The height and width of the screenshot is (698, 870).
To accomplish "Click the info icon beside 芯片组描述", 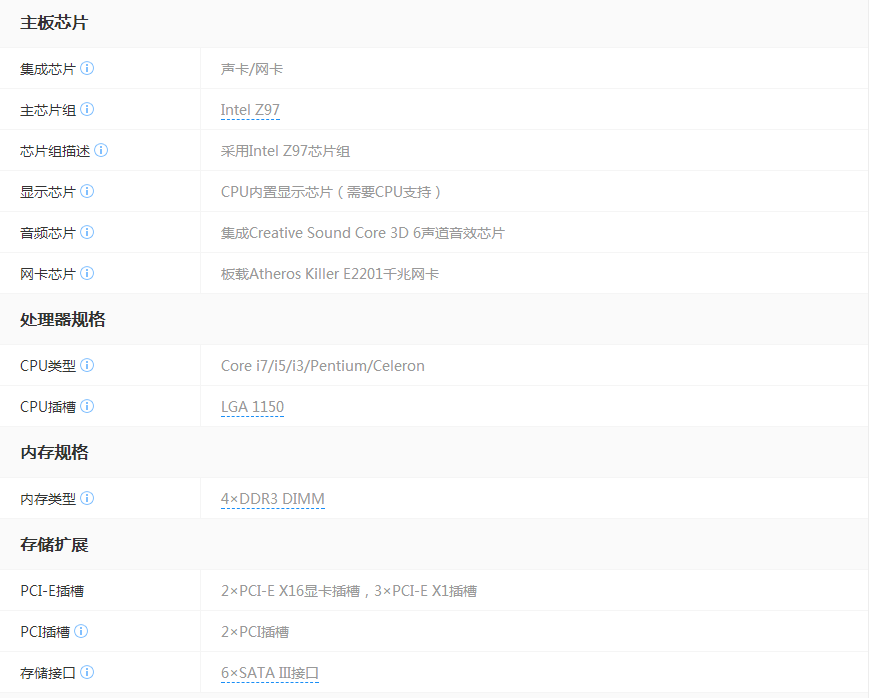I will (x=101, y=150).
